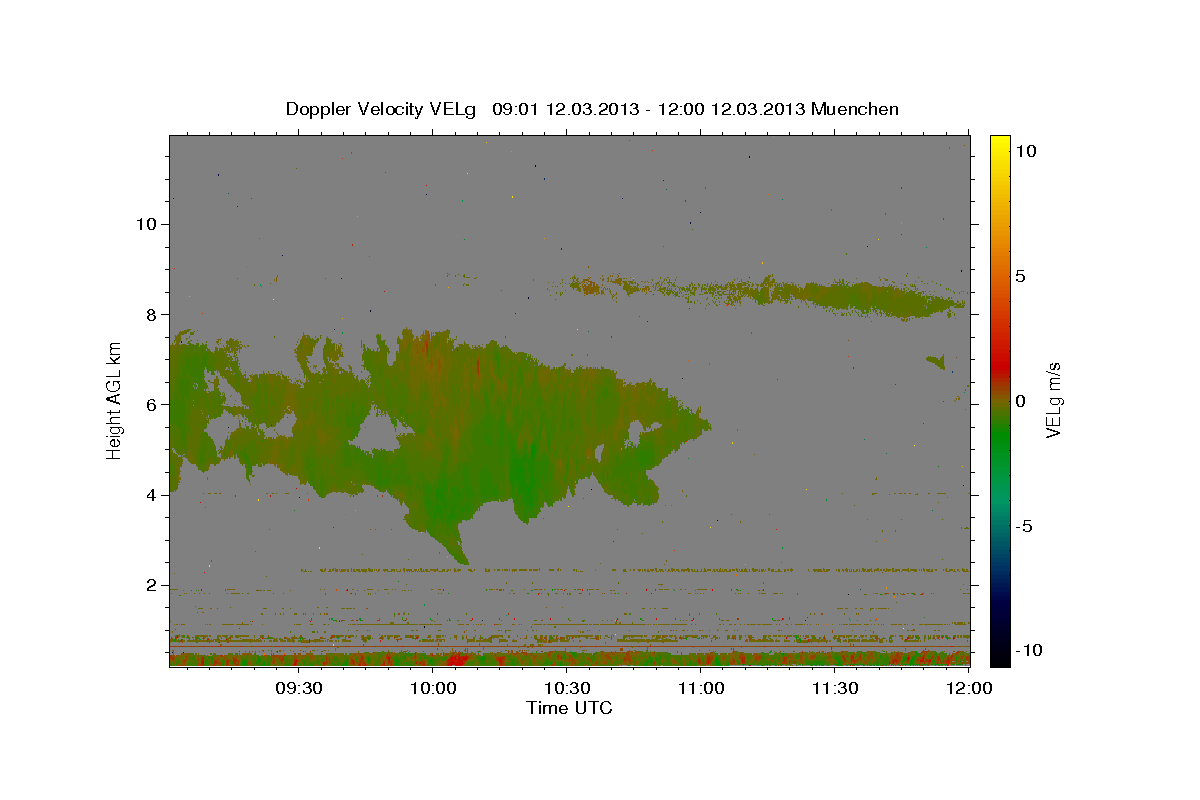Click the height tick label 2

(151, 585)
